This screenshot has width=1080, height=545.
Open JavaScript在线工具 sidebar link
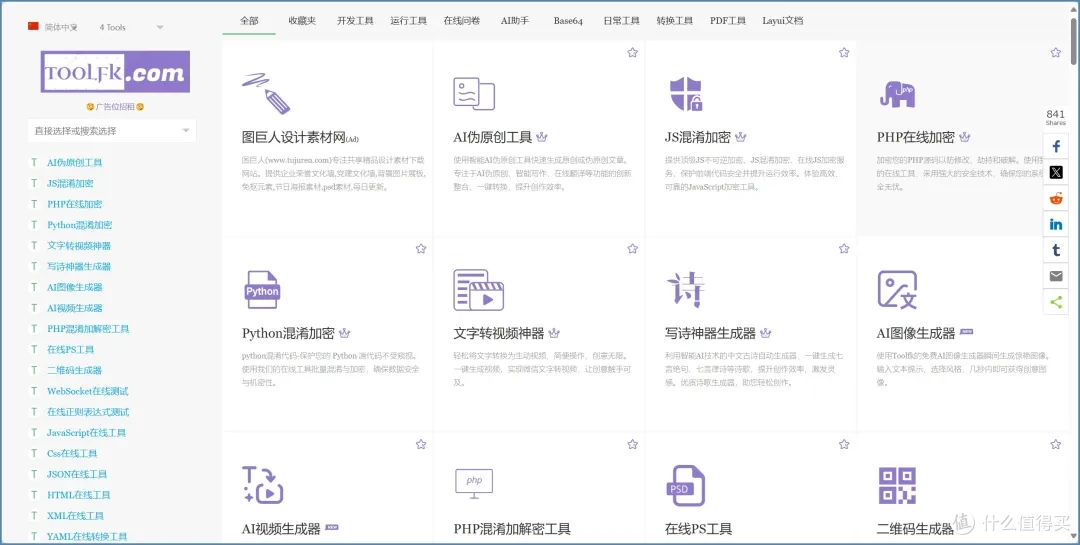point(86,433)
